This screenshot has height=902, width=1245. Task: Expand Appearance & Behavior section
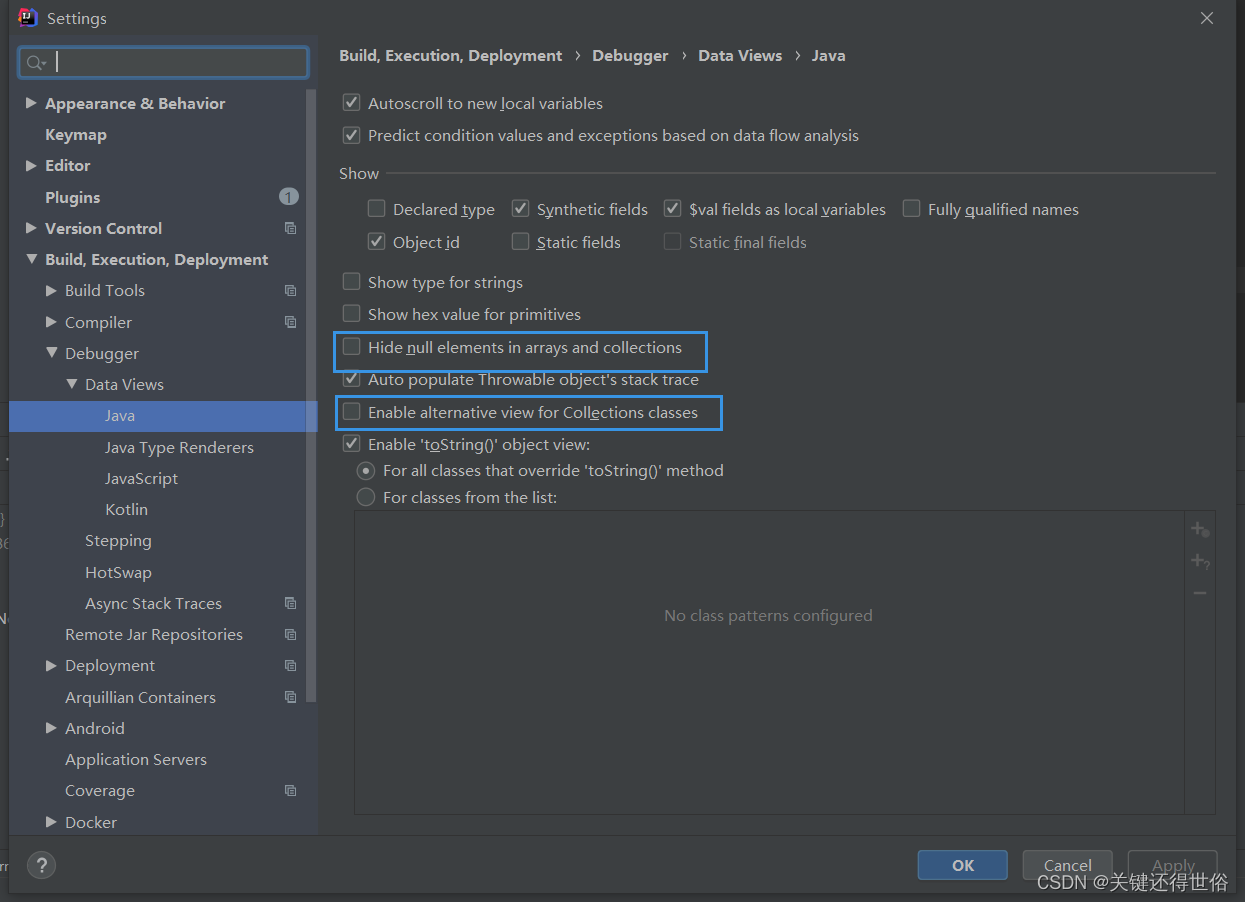coord(31,103)
